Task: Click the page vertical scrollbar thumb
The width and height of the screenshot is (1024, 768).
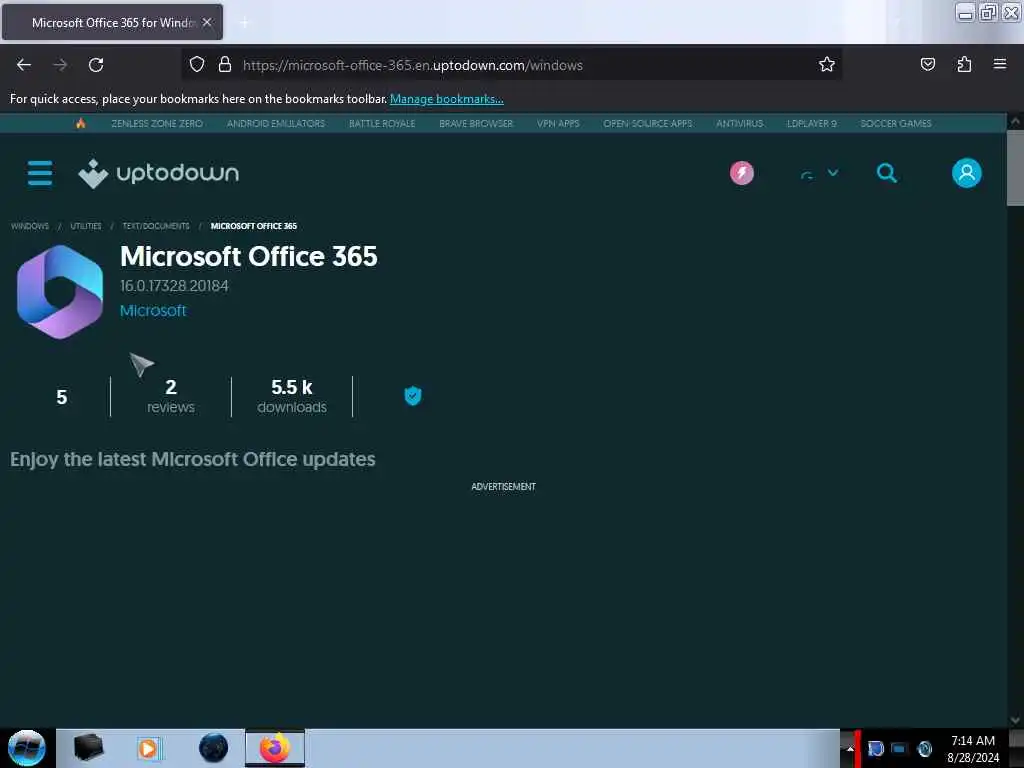Action: pyautogui.click(x=1015, y=168)
